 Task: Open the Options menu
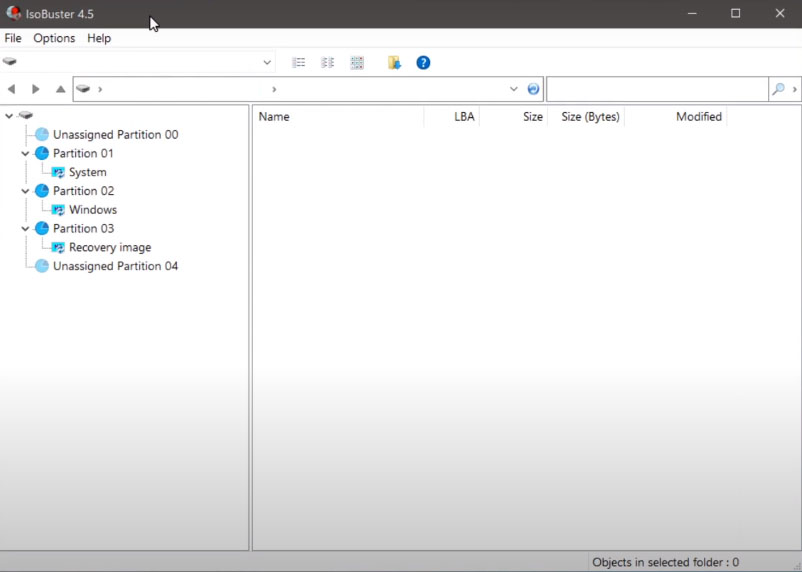point(54,38)
